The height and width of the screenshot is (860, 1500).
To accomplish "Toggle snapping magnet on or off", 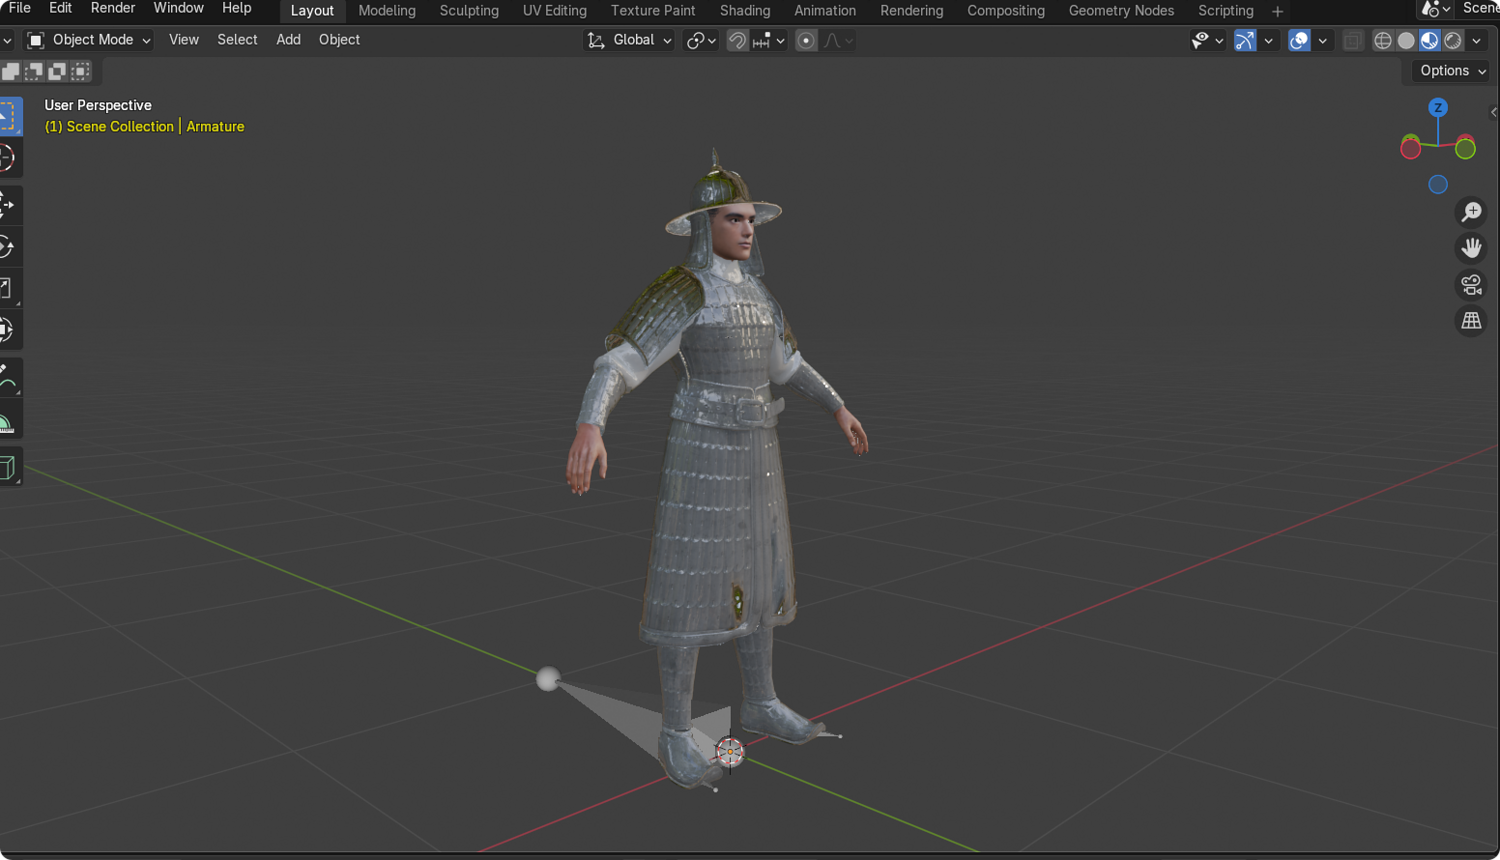I will coord(737,41).
